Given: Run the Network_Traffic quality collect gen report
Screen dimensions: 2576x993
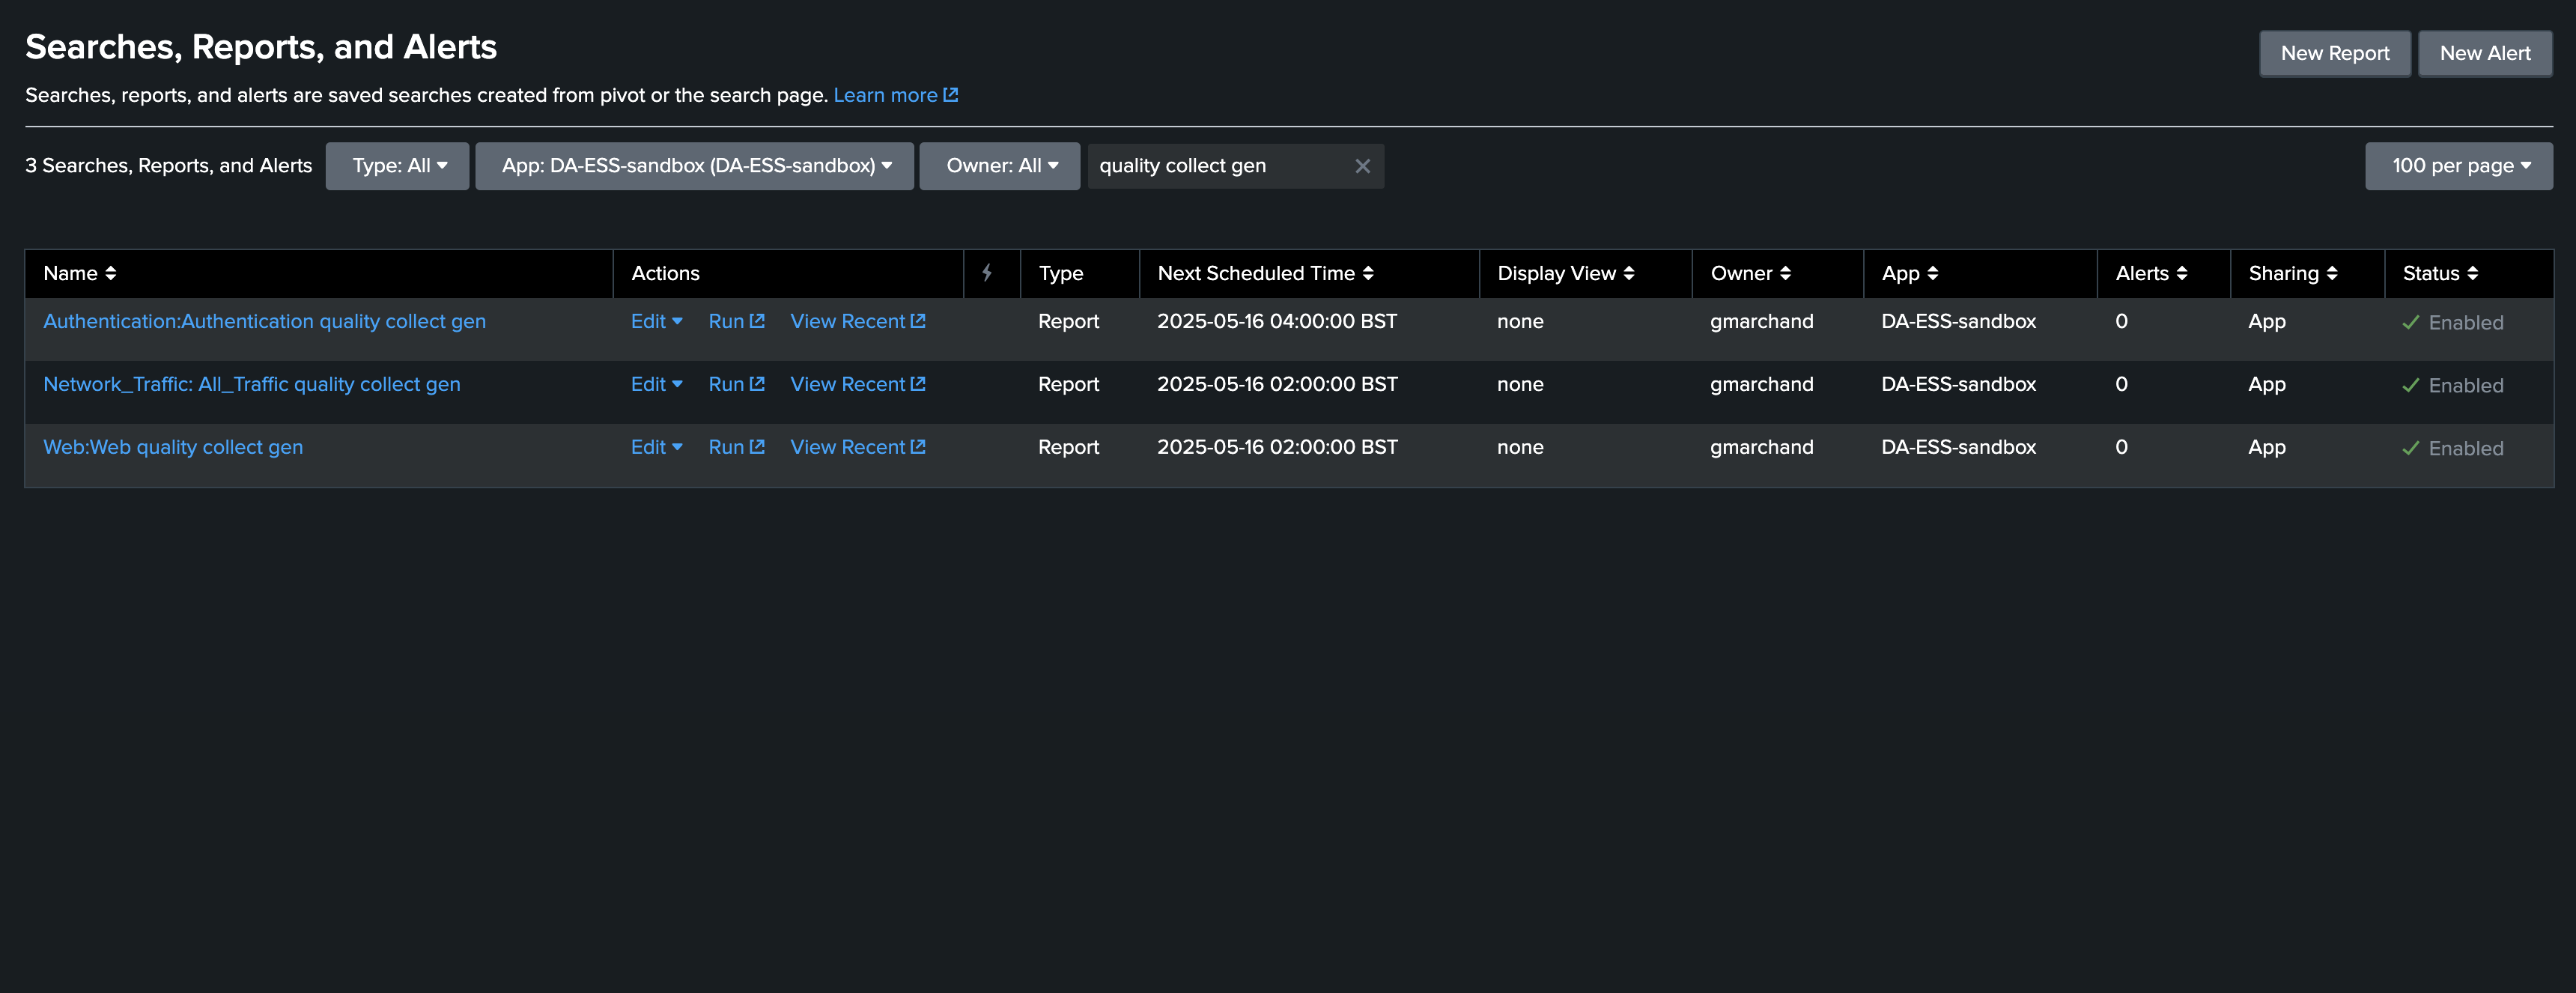Looking at the screenshot, I should coord(736,385).
